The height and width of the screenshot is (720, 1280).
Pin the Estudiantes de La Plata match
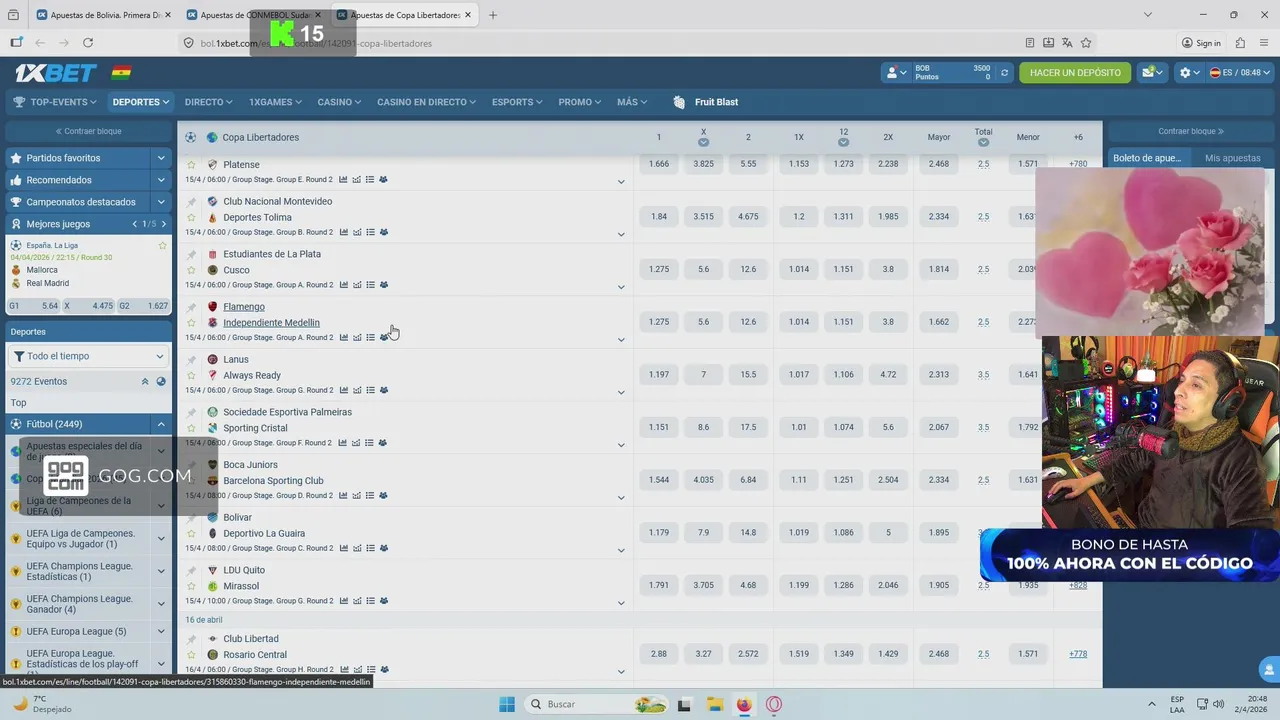pos(191,254)
